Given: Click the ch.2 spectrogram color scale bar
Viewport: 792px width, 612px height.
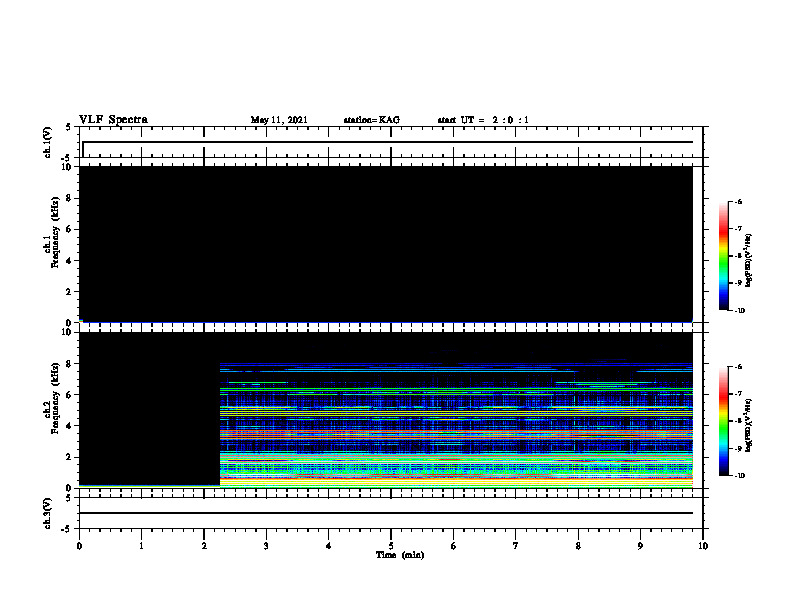Looking at the screenshot, I should coord(723,421).
